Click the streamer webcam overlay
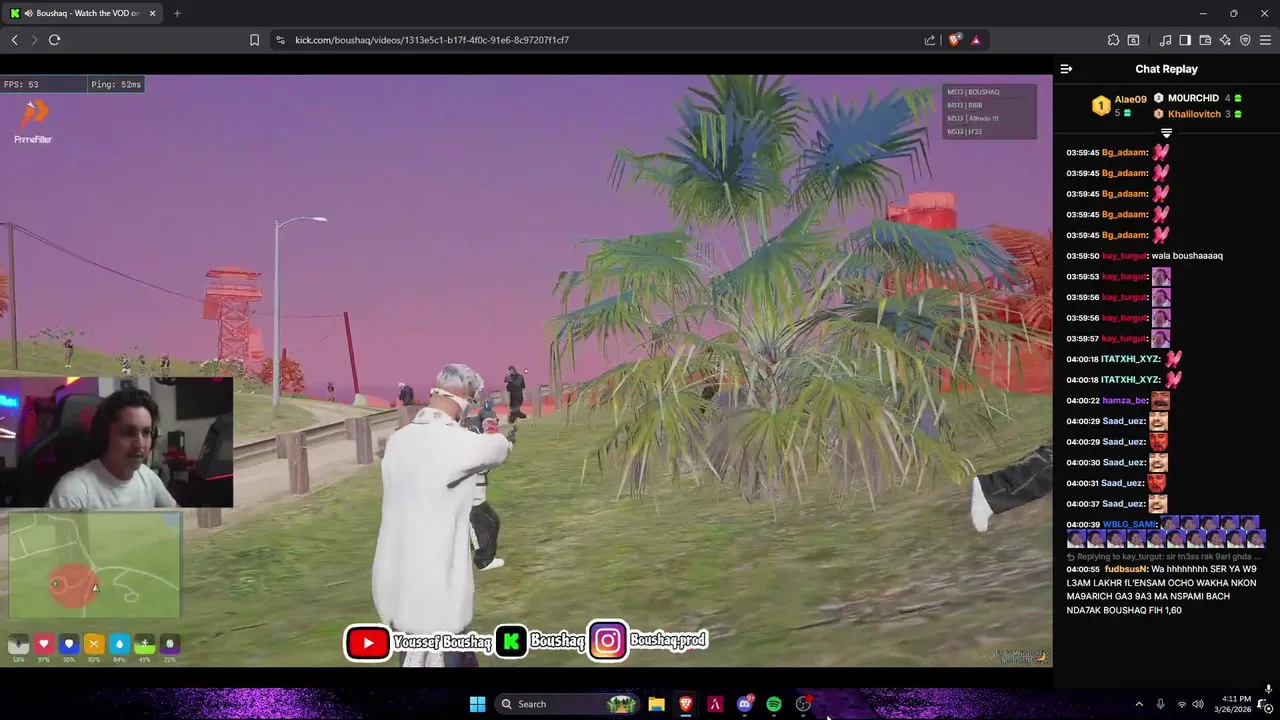 click(x=116, y=443)
